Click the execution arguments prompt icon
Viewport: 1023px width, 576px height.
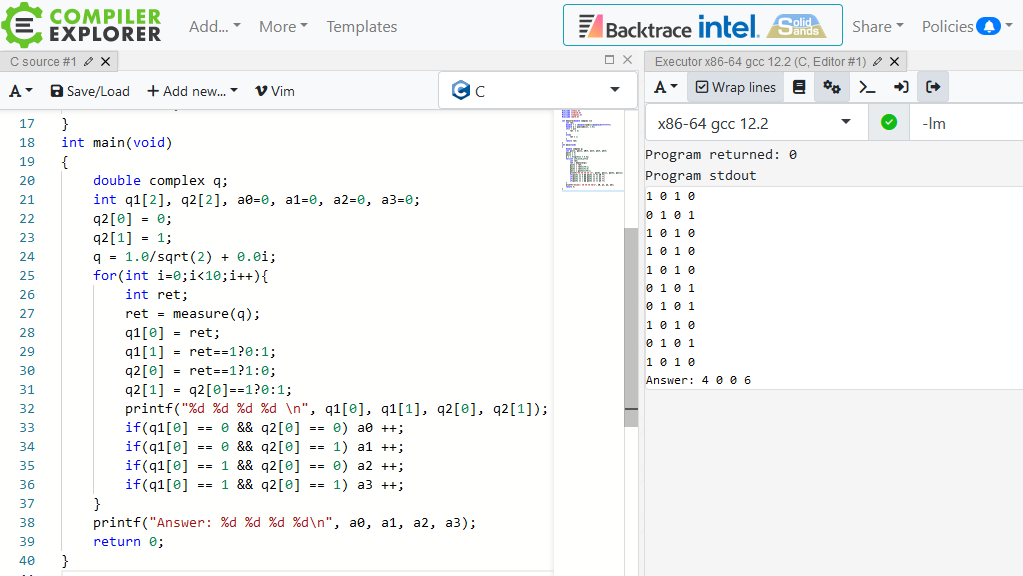(867, 87)
